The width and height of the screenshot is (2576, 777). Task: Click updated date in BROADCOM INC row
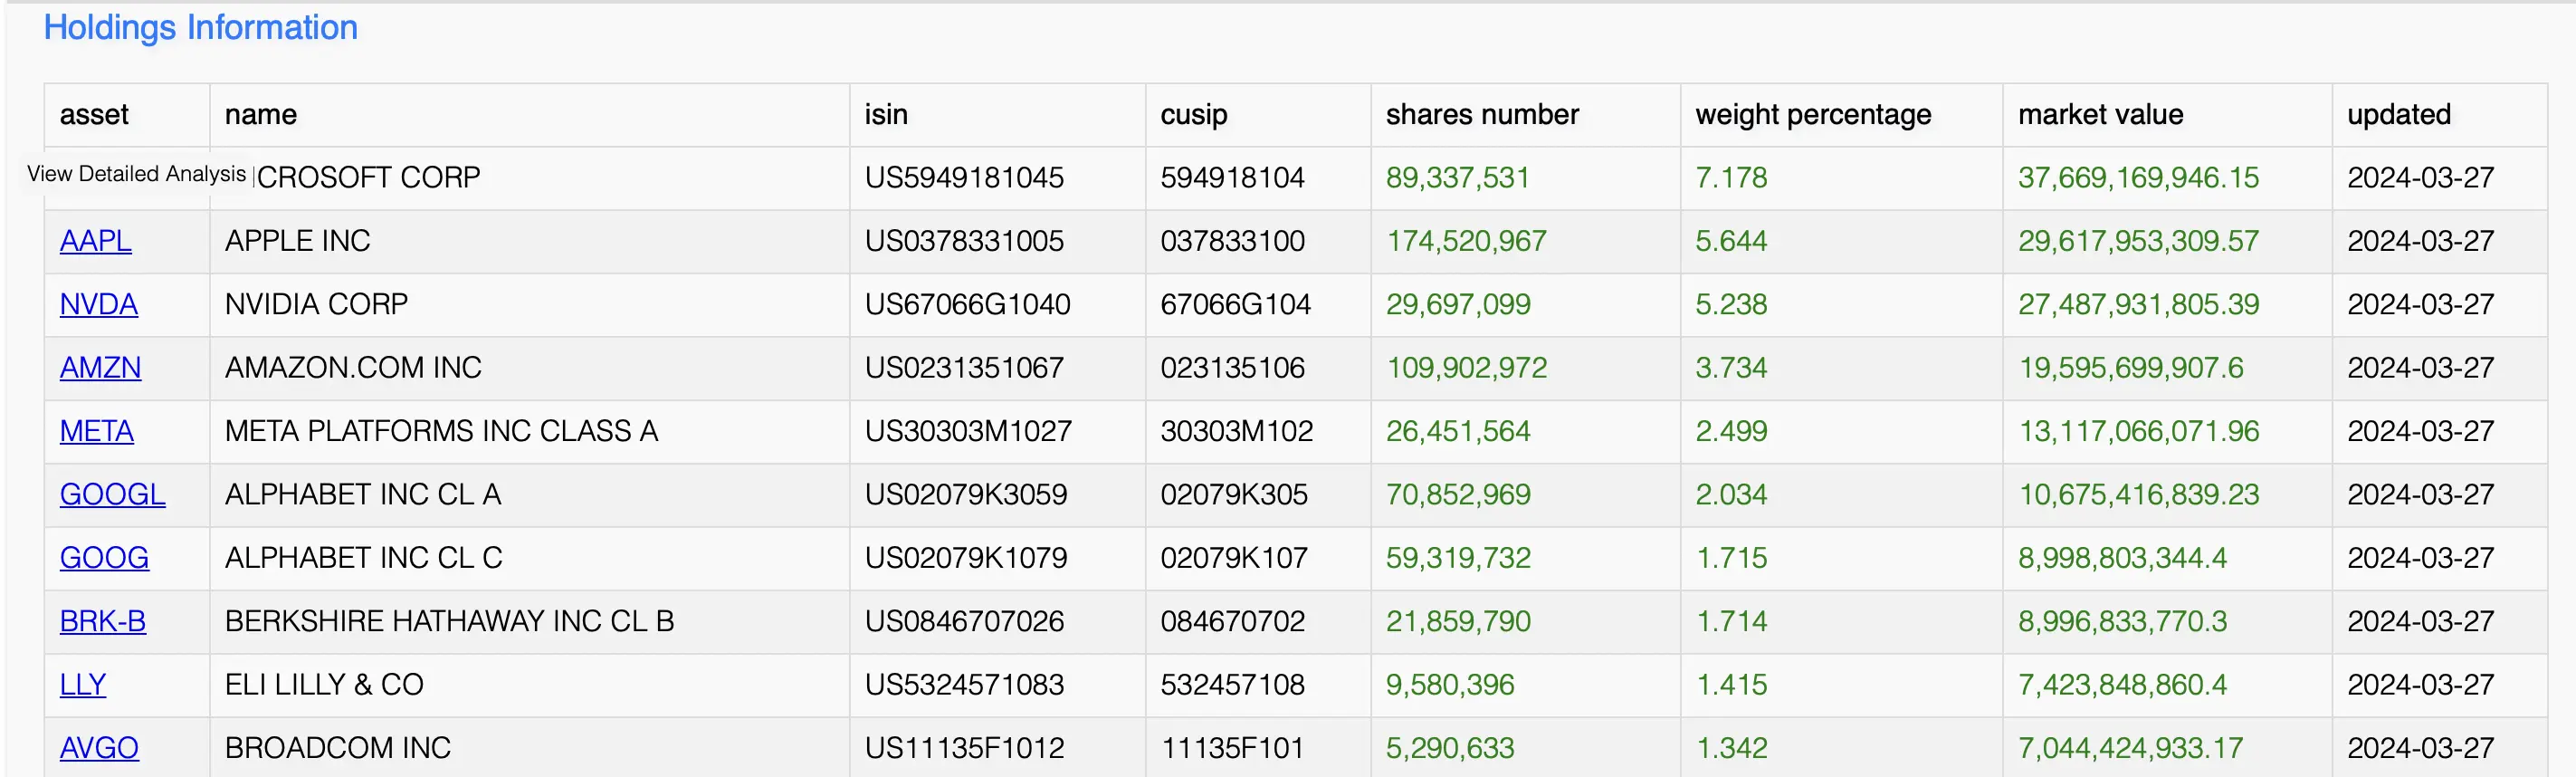pos(2420,748)
